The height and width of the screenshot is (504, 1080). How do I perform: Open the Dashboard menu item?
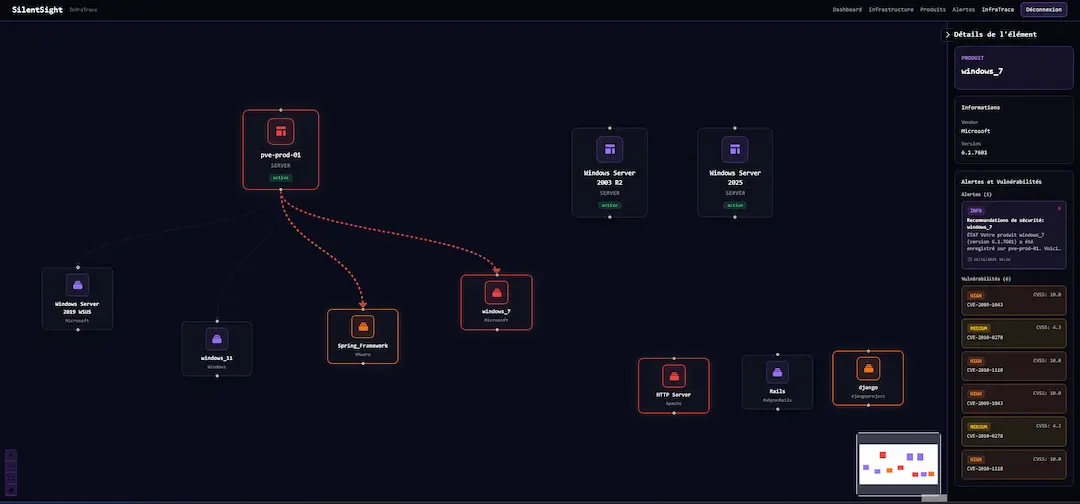coord(847,10)
